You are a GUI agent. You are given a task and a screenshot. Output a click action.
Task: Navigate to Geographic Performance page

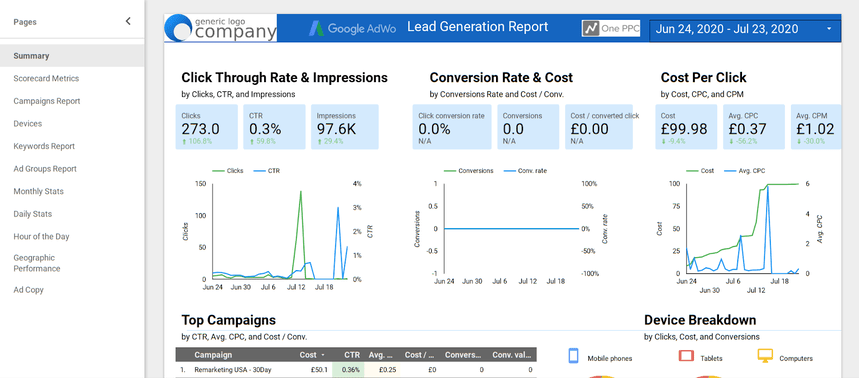[37, 263]
